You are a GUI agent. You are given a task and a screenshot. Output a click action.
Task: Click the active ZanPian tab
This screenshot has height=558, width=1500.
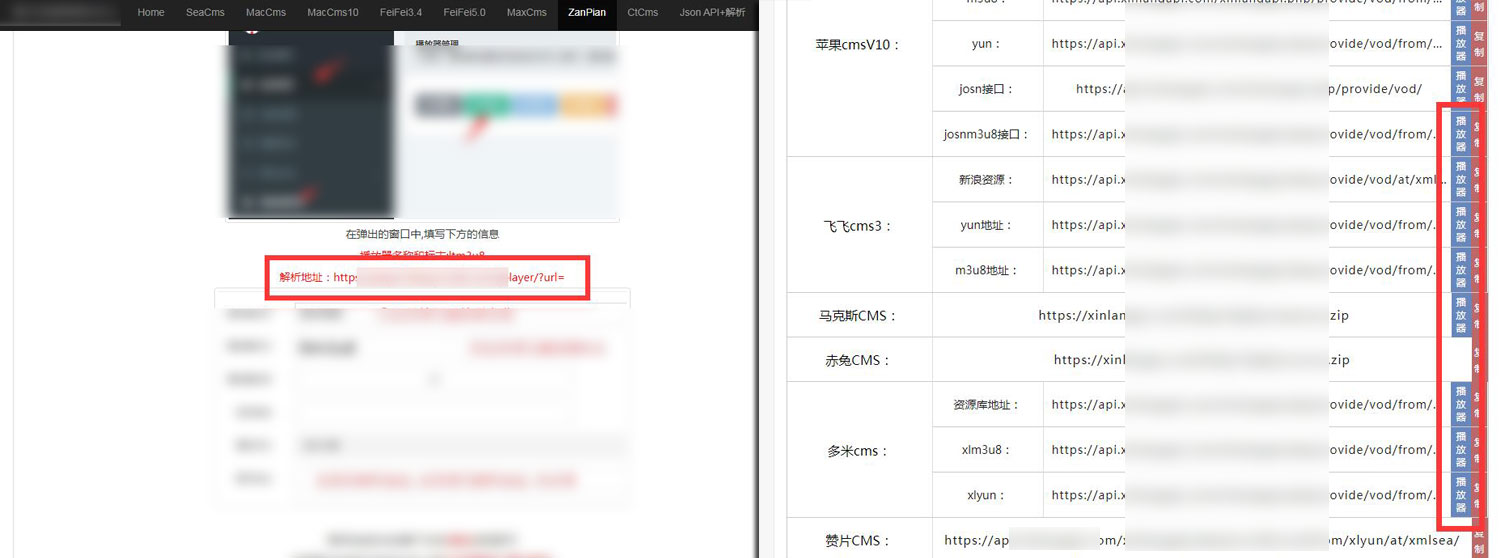pyautogui.click(x=587, y=13)
